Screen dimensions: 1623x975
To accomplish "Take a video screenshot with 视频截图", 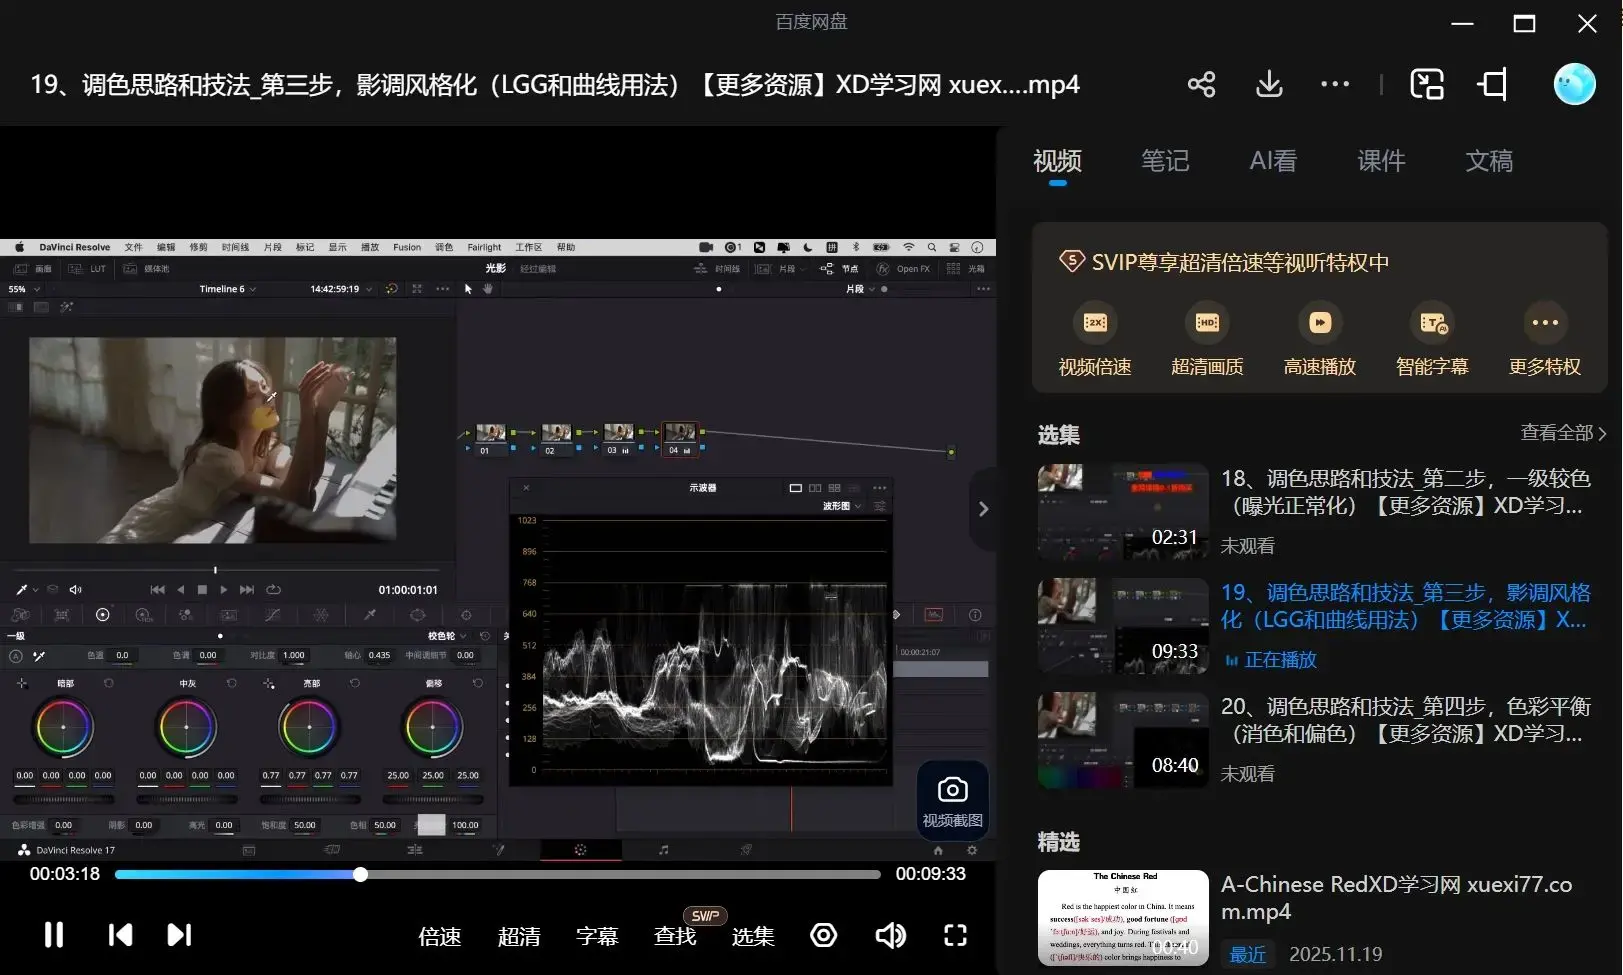I will click(x=952, y=801).
